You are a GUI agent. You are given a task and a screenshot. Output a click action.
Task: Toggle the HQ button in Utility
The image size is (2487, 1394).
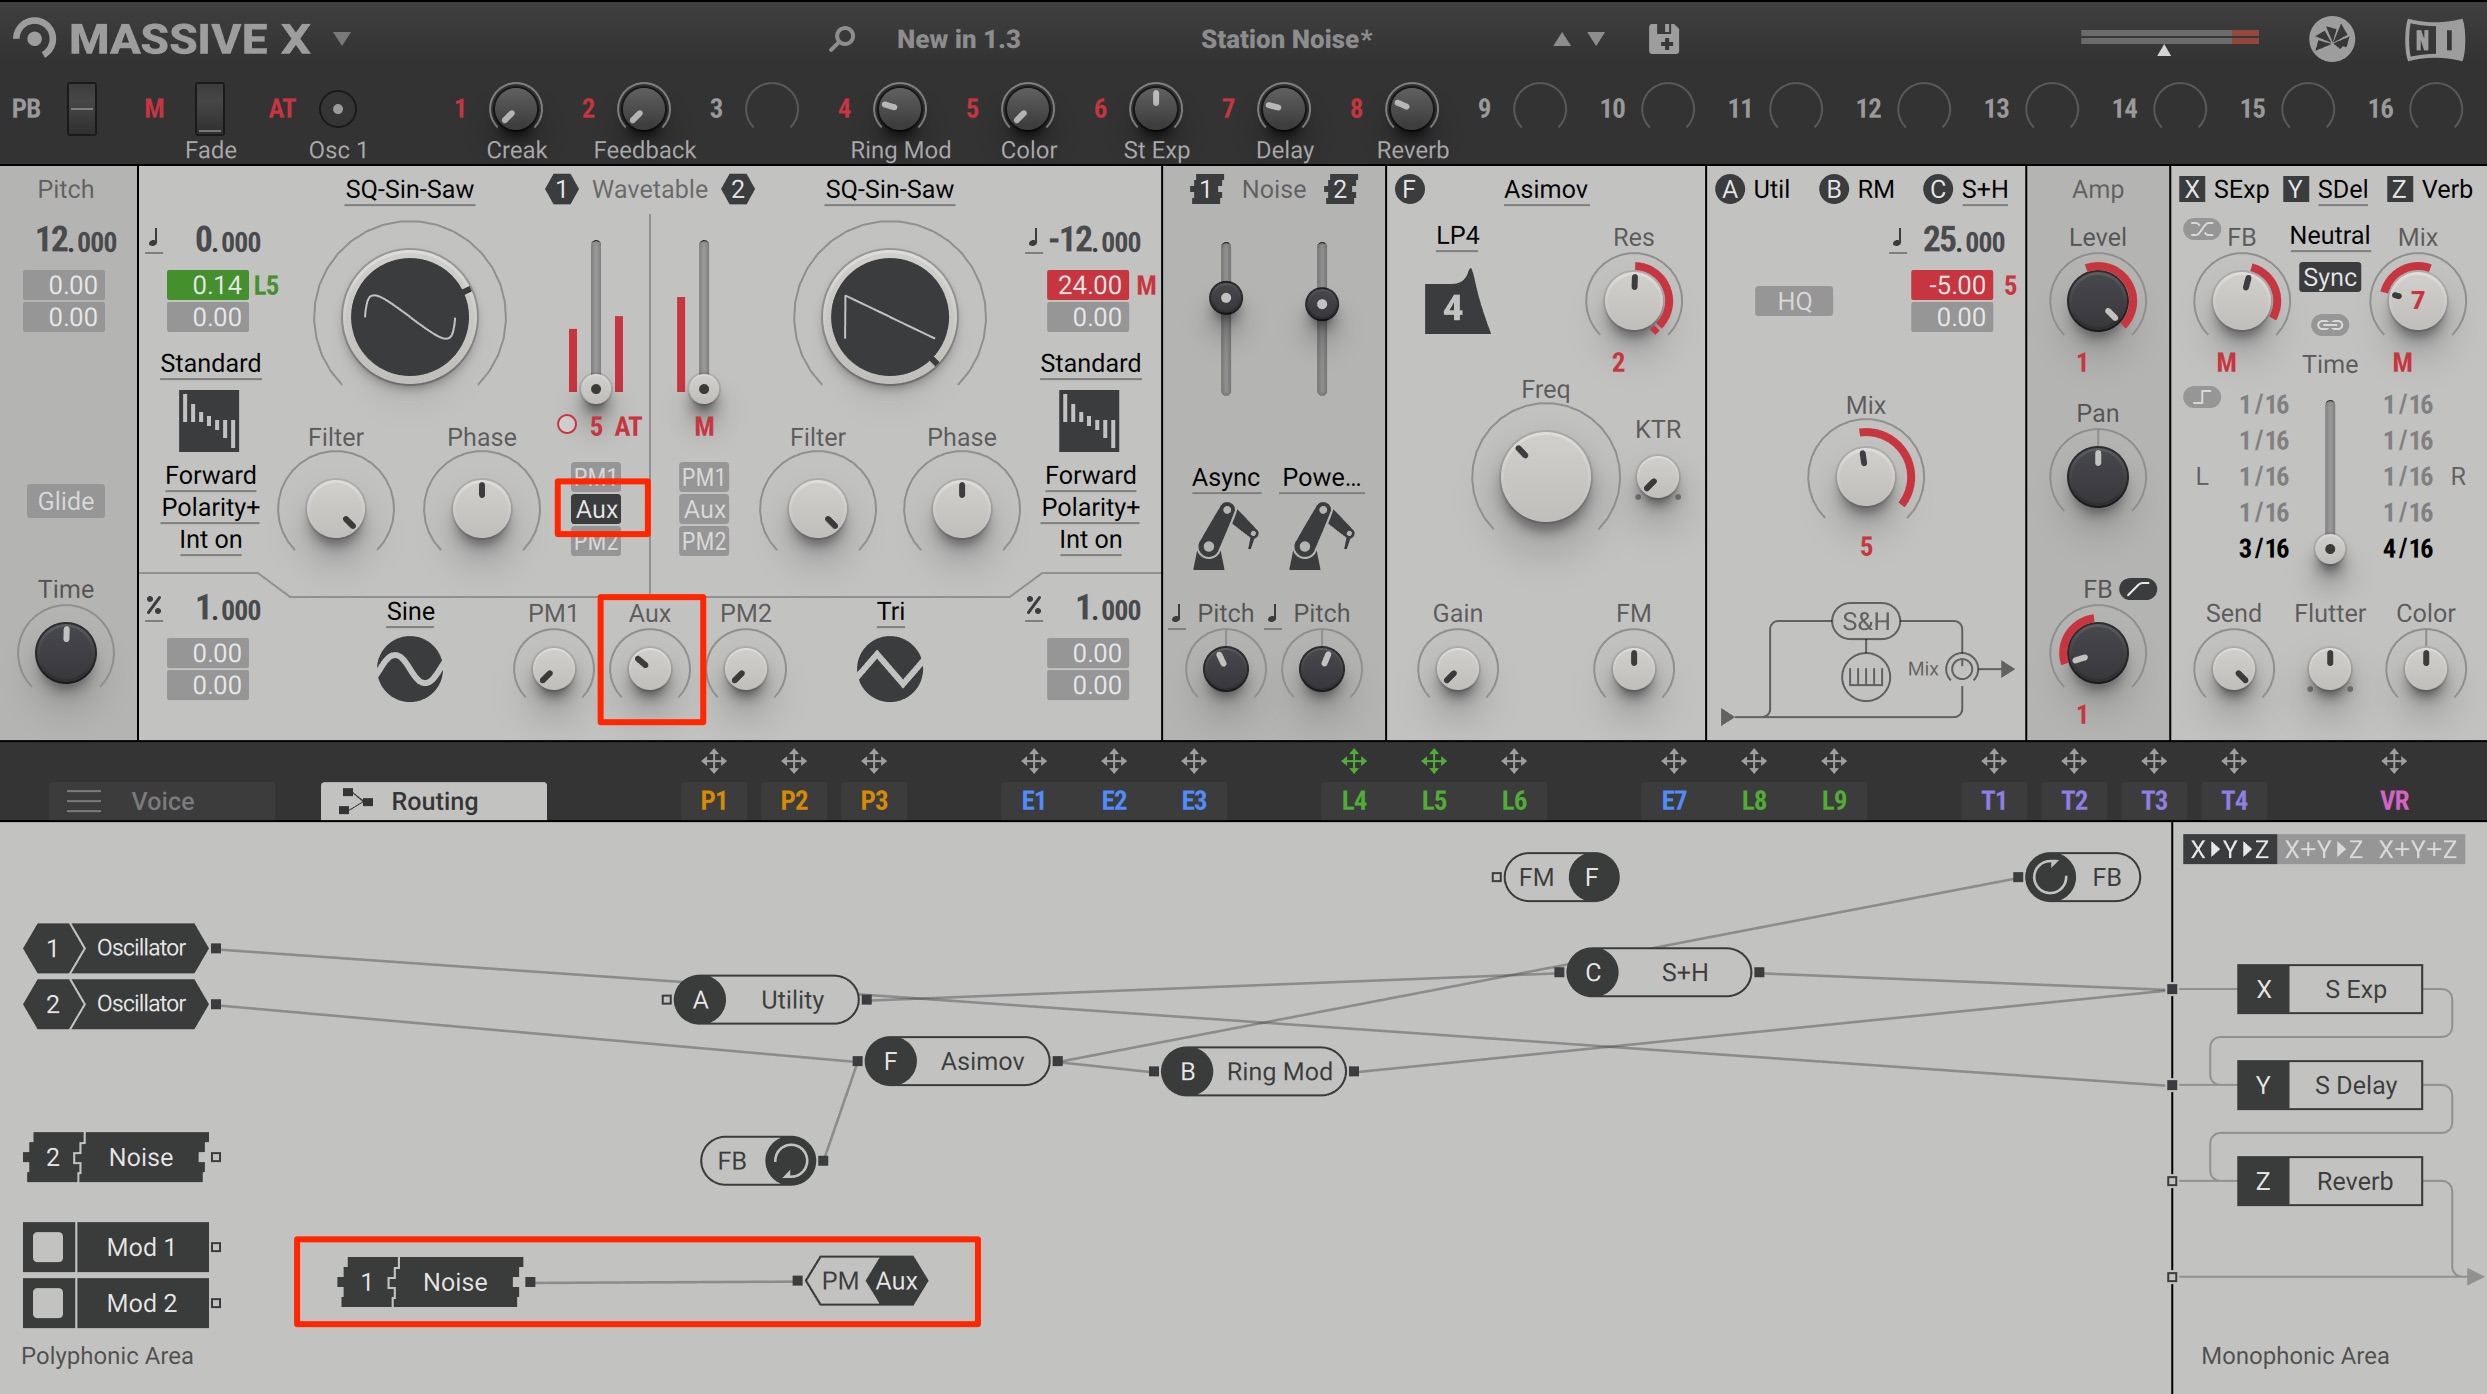click(1794, 301)
